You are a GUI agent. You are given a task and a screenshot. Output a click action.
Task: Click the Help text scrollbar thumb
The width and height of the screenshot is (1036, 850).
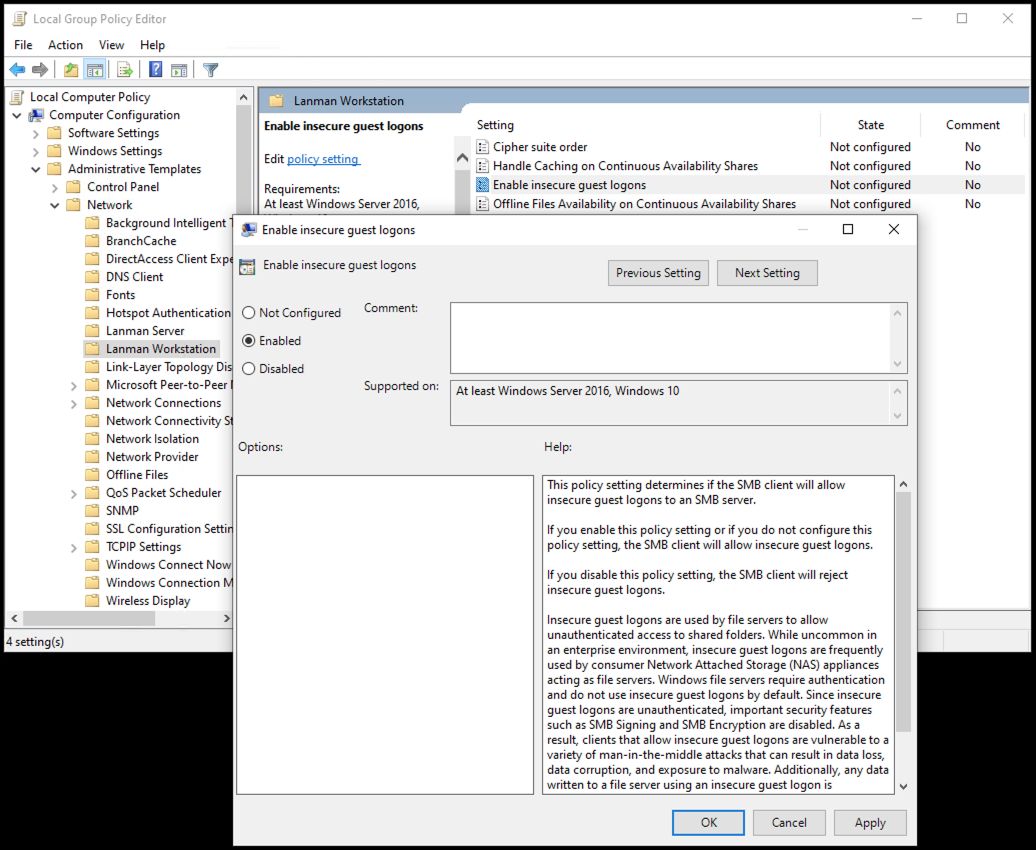903,612
